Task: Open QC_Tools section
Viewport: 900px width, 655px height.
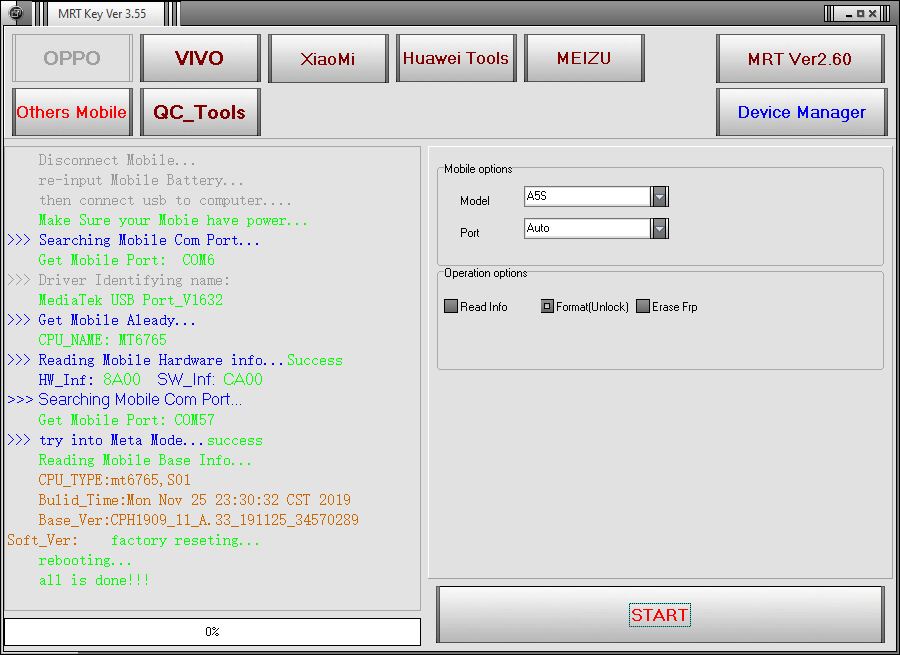Action: click(200, 112)
